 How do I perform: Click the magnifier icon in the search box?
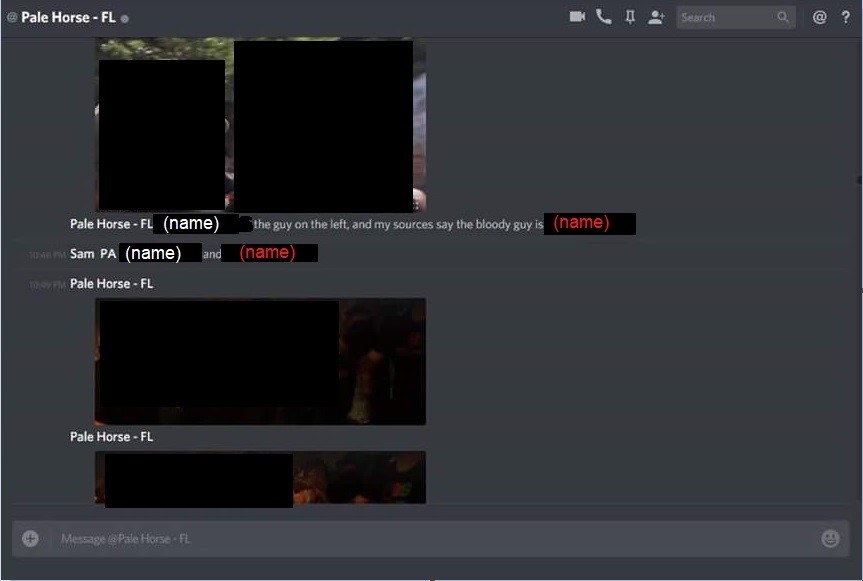point(782,17)
